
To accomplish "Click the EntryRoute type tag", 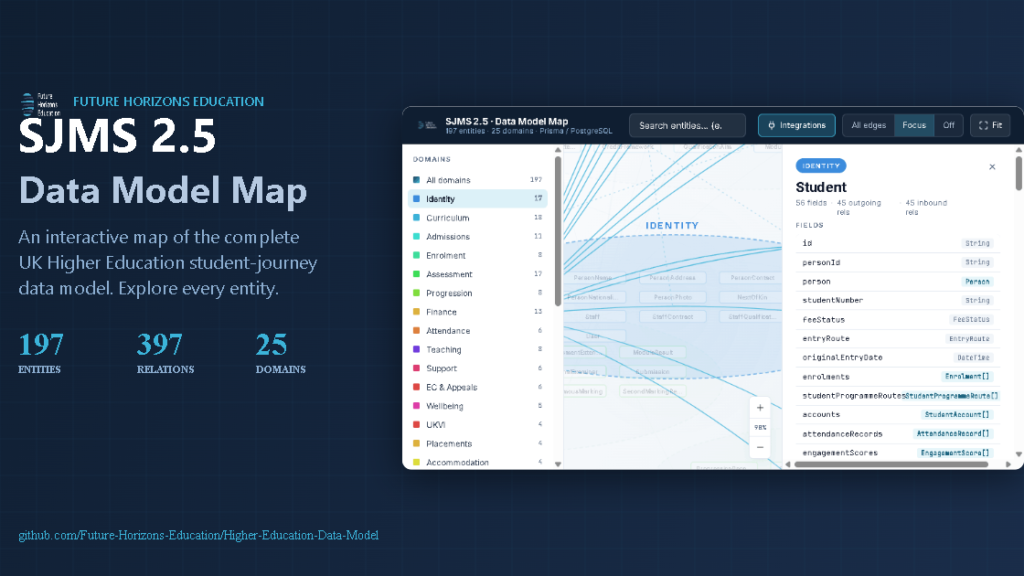I will [x=969, y=339].
